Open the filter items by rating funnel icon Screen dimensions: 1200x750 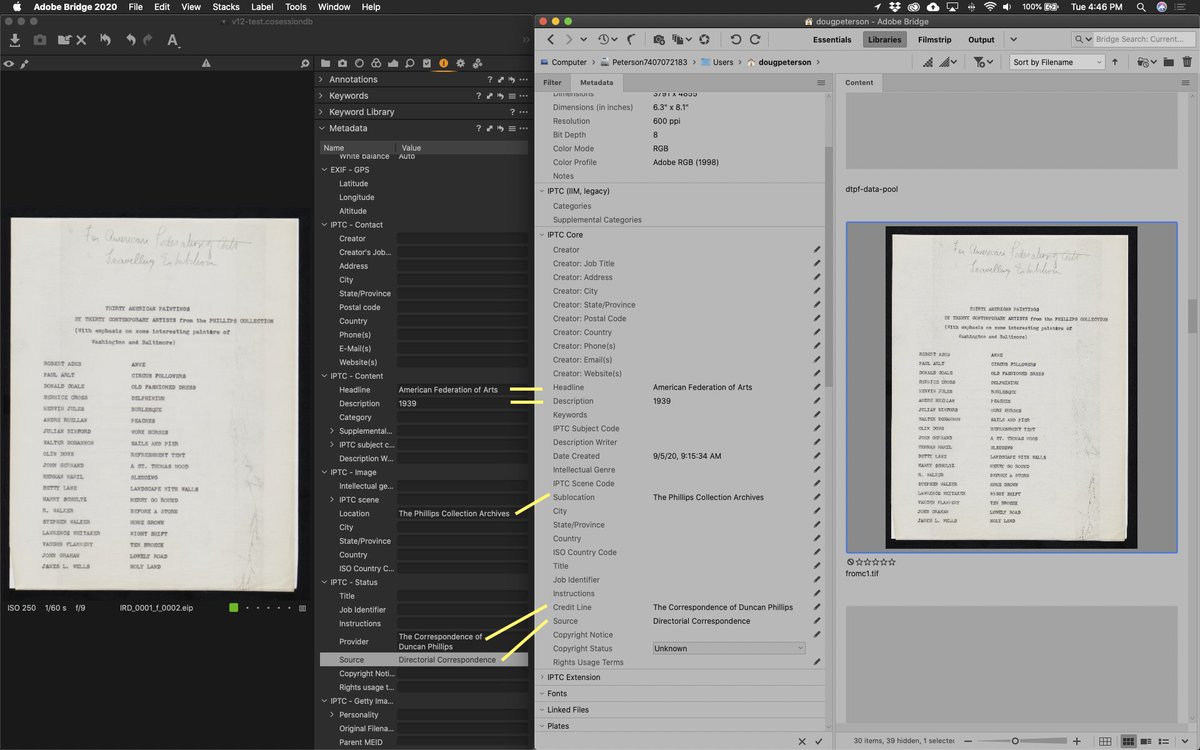981,61
